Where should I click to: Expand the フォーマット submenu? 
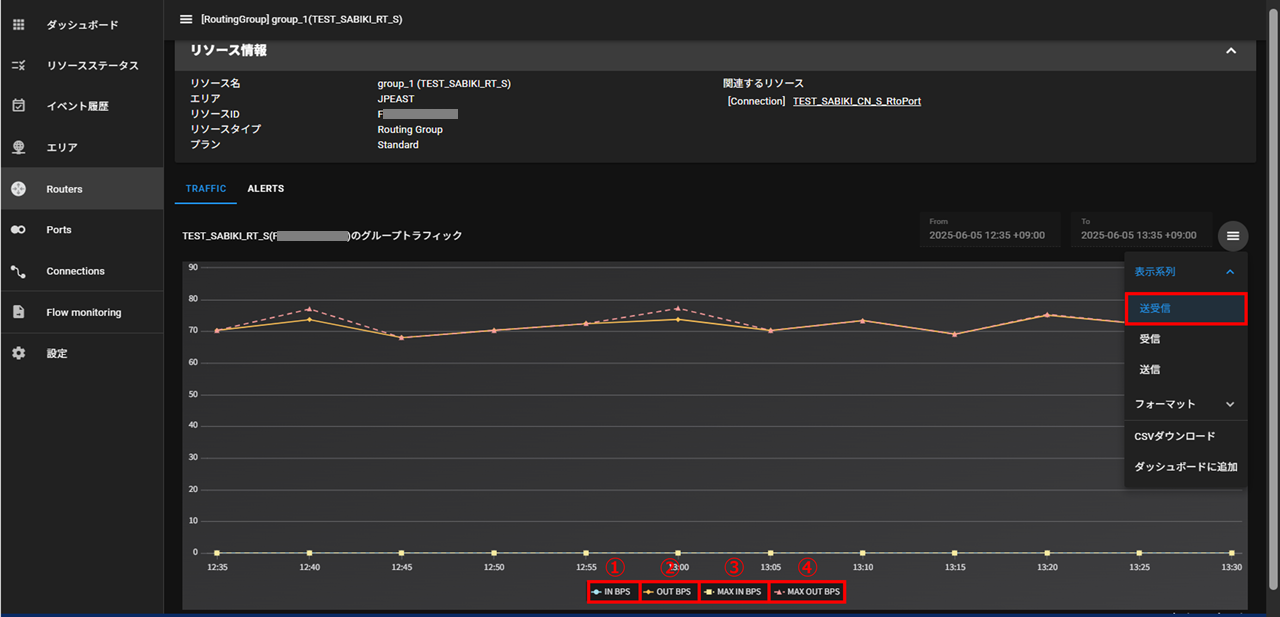(1230, 404)
